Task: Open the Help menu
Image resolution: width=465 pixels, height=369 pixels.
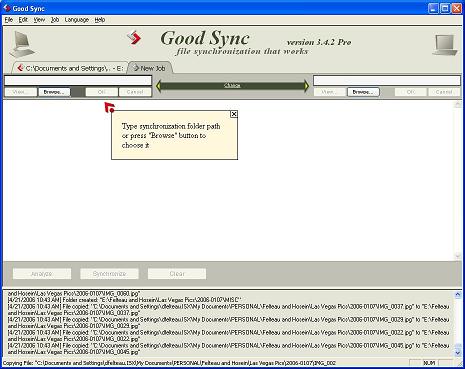Action: 100,20
